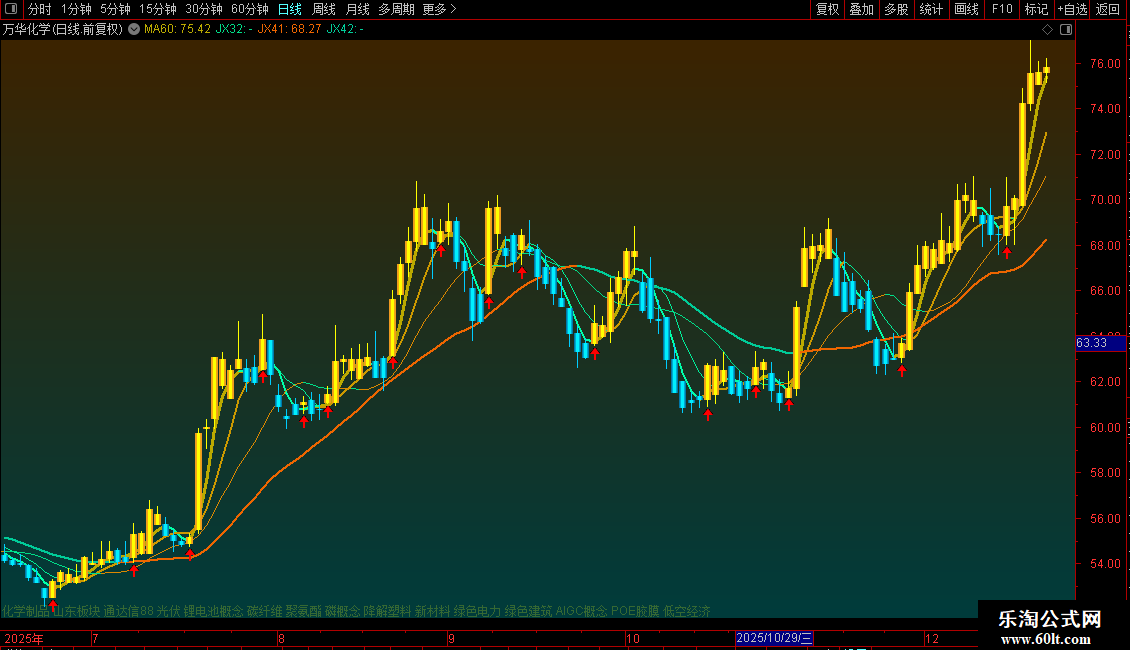Click the 降解塑料 concept tag
The image size is (1130, 650).
pyautogui.click(x=387, y=611)
